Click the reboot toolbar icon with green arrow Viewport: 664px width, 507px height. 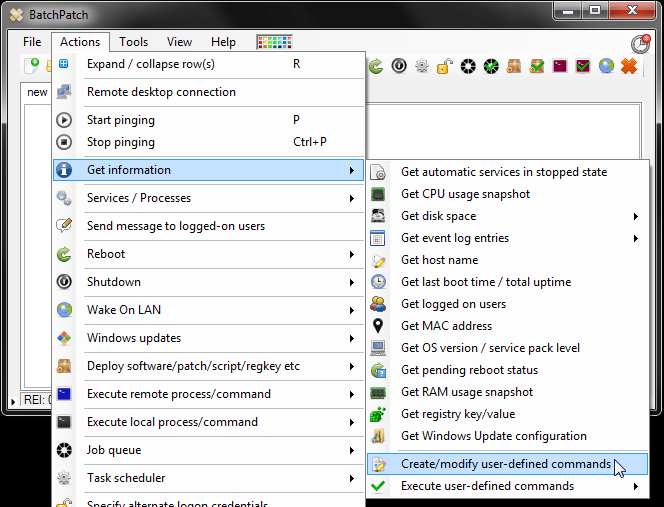(375, 66)
